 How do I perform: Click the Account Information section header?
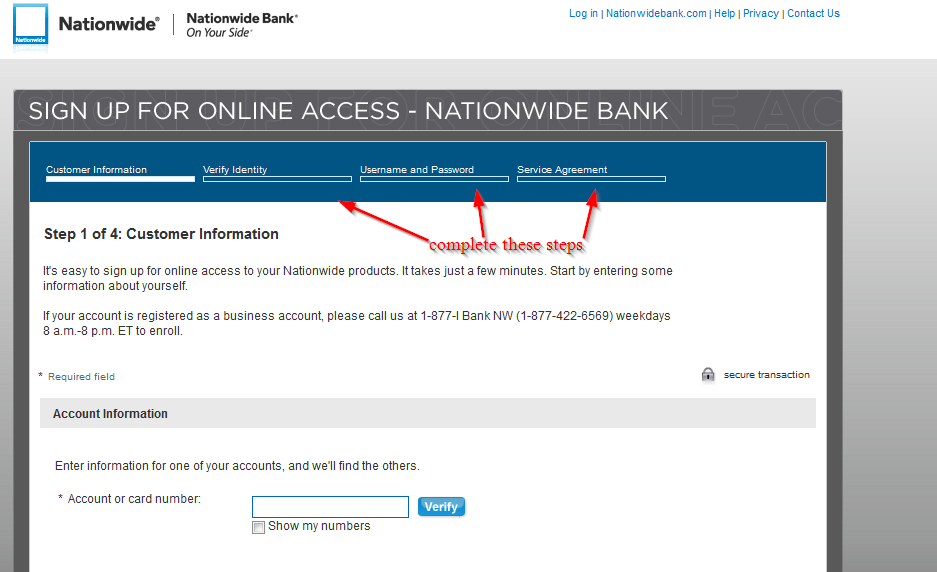(x=428, y=413)
